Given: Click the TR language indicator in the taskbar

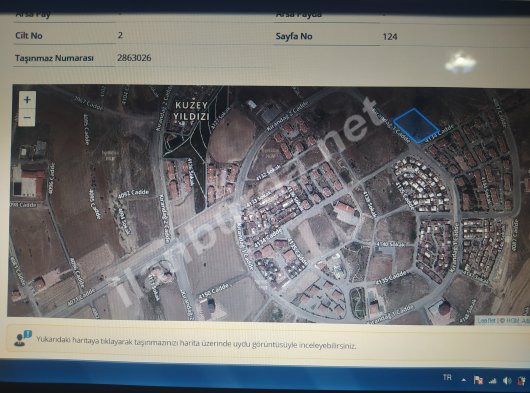Looking at the screenshot, I should (447, 377).
